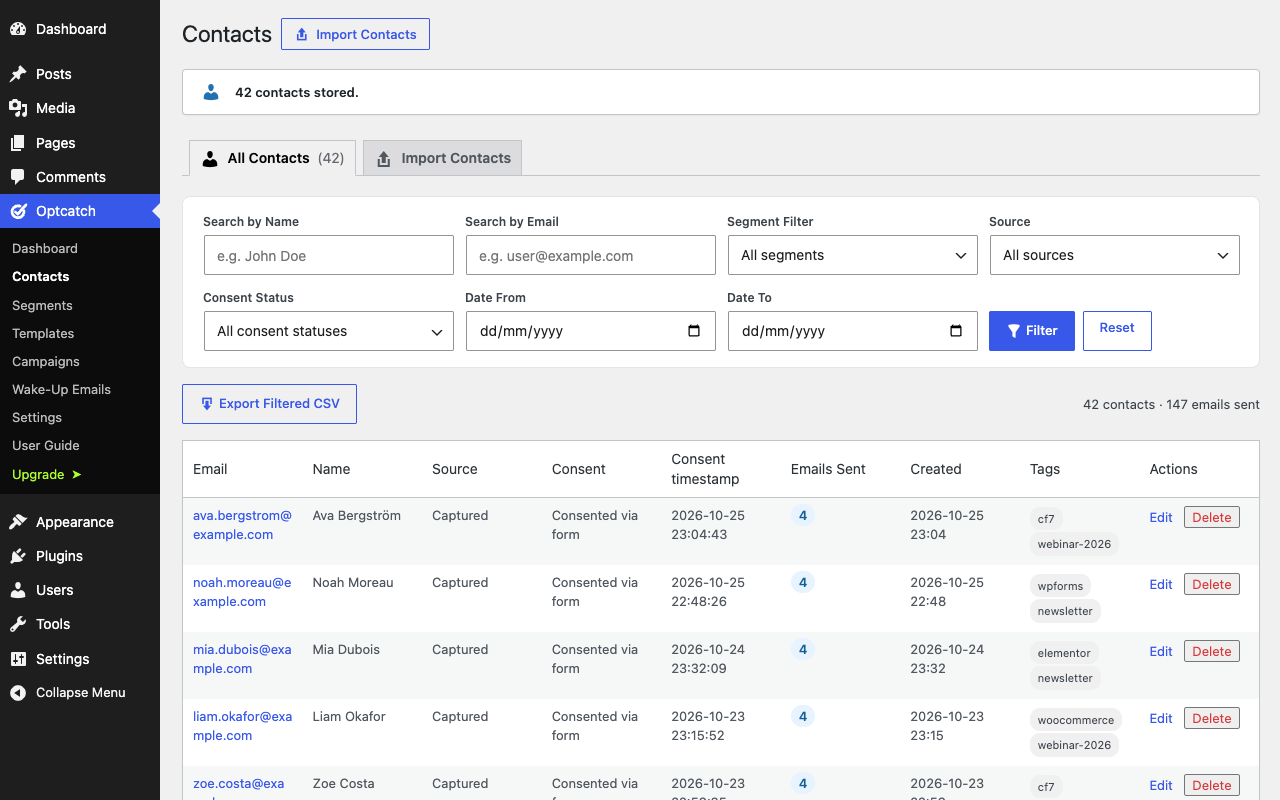1280x800 pixels.
Task: Open User Guide in Optcatch submenu
Action: pyautogui.click(x=46, y=445)
